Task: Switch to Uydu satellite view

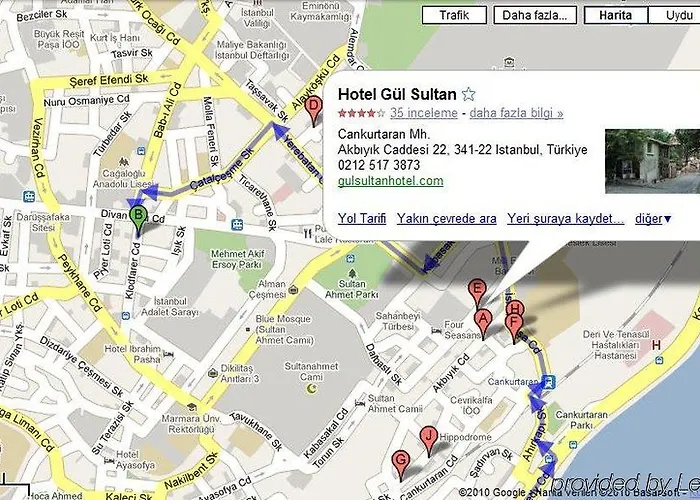Action: tap(676, 15)
